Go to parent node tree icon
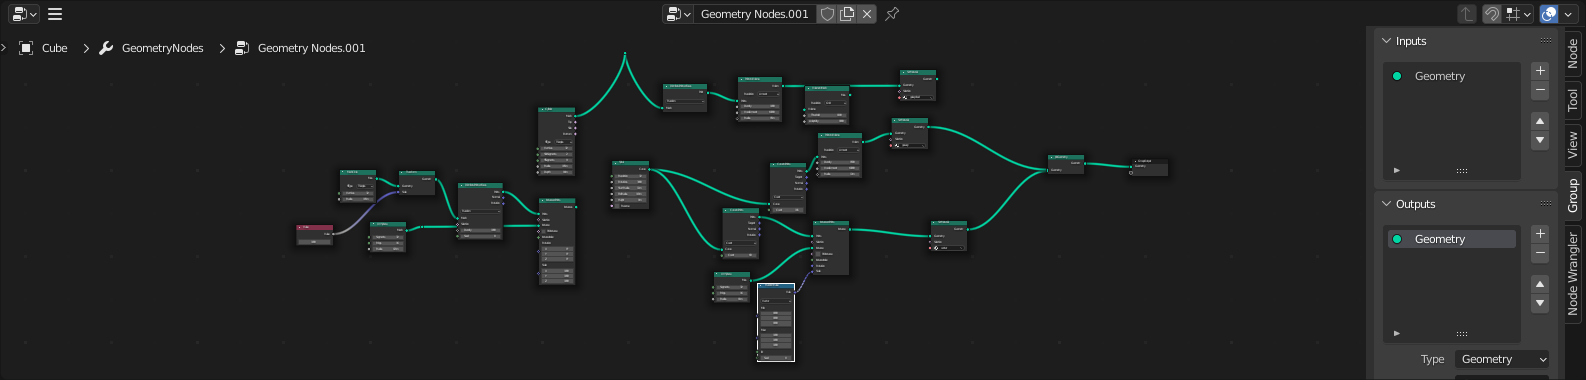The width and height of the screenshot is (1586, 380). pos(1466,14)
